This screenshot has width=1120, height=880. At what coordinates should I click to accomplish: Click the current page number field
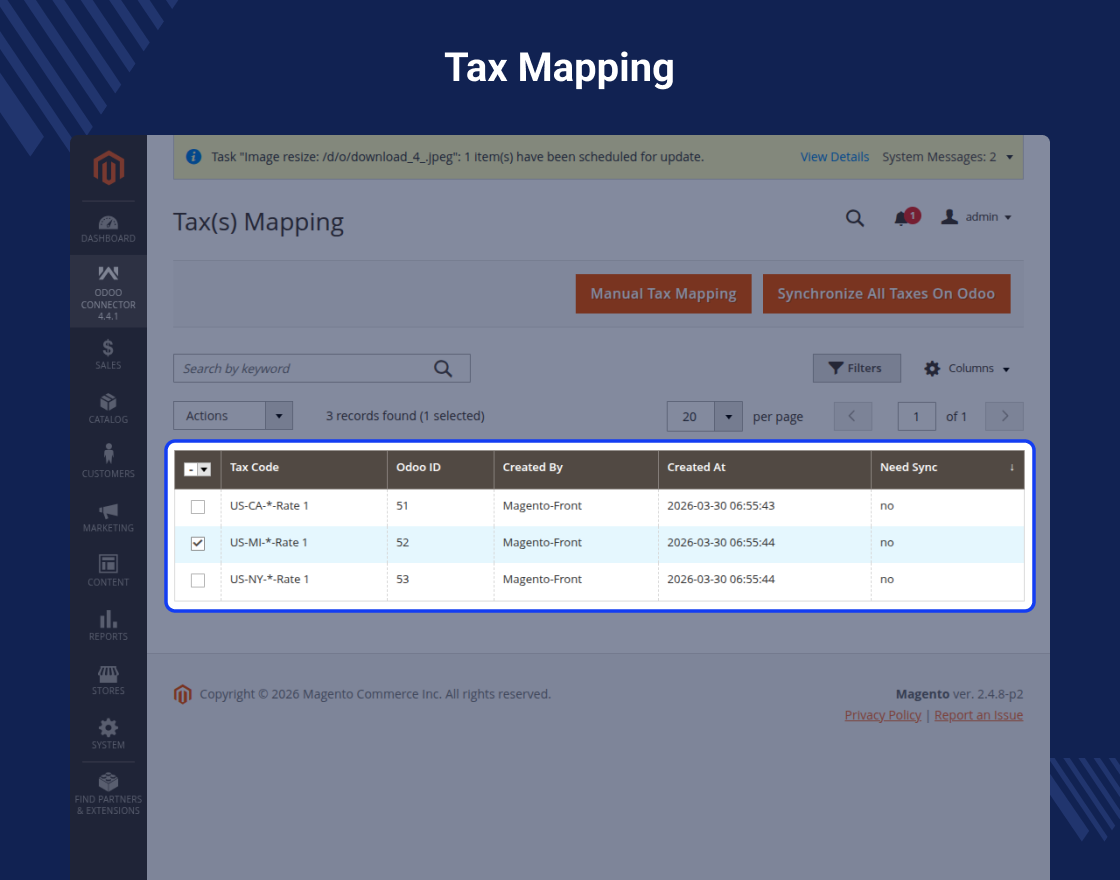tap(916, 416)
